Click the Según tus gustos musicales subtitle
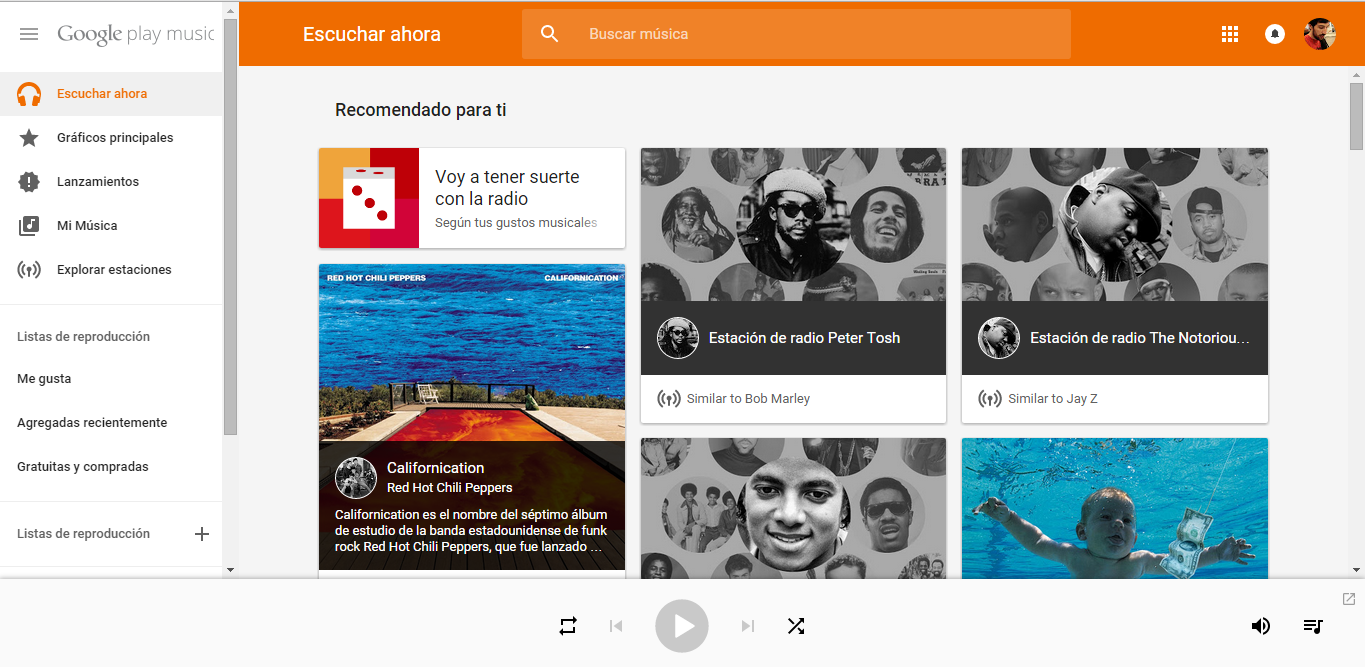 [516, 223]
